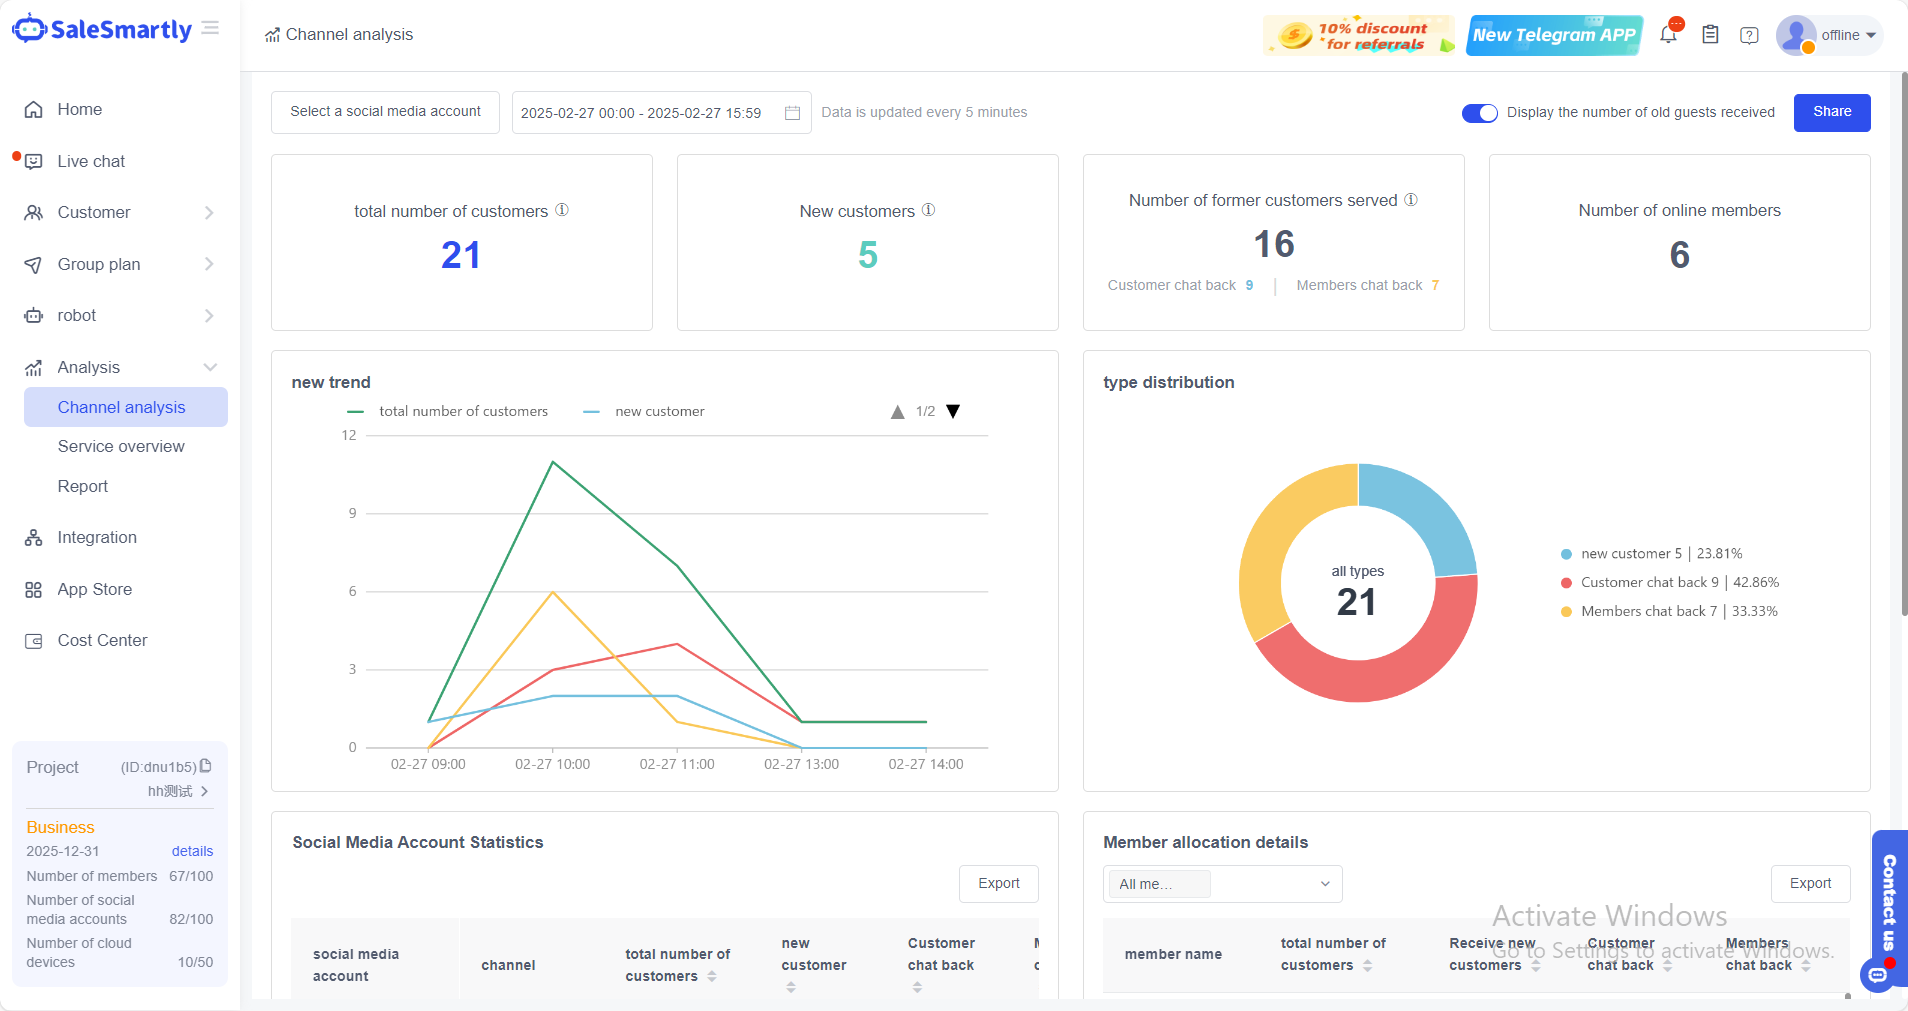
Task: Open the All members filter dropdown
Action: coord(1222,884)
